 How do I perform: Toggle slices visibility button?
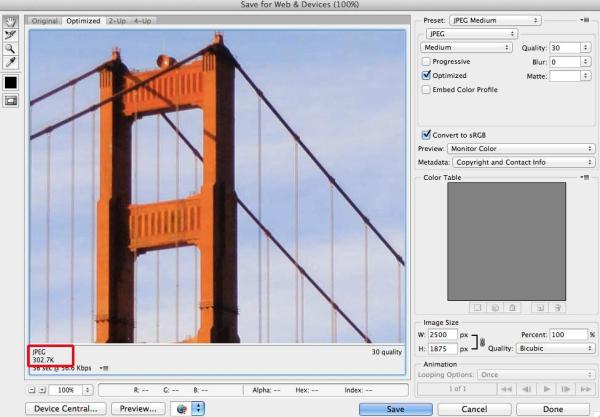pos(11,100)
